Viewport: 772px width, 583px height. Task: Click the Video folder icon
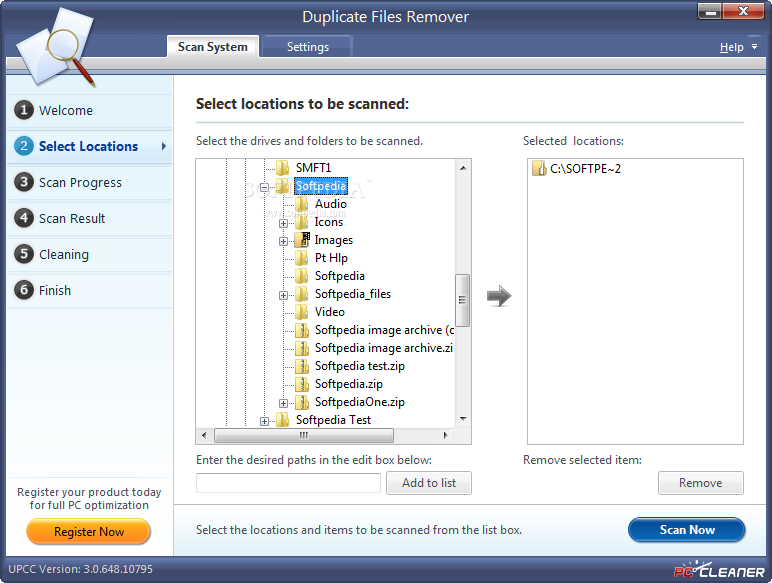coord(302,312)
